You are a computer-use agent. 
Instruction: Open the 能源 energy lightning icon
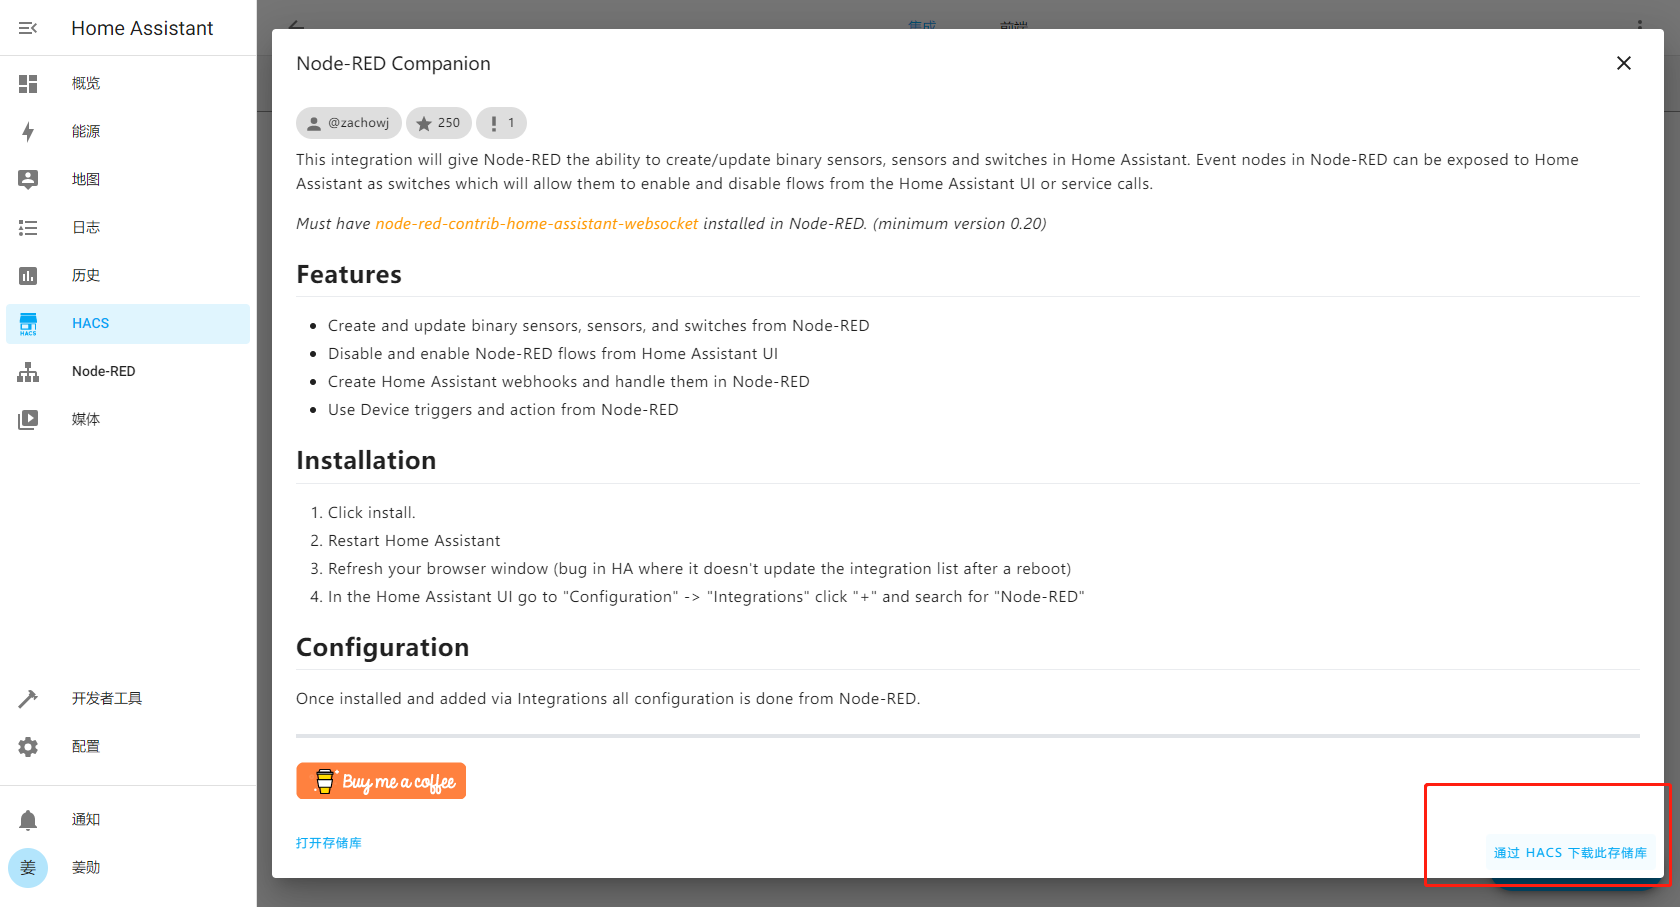[28, 132]
